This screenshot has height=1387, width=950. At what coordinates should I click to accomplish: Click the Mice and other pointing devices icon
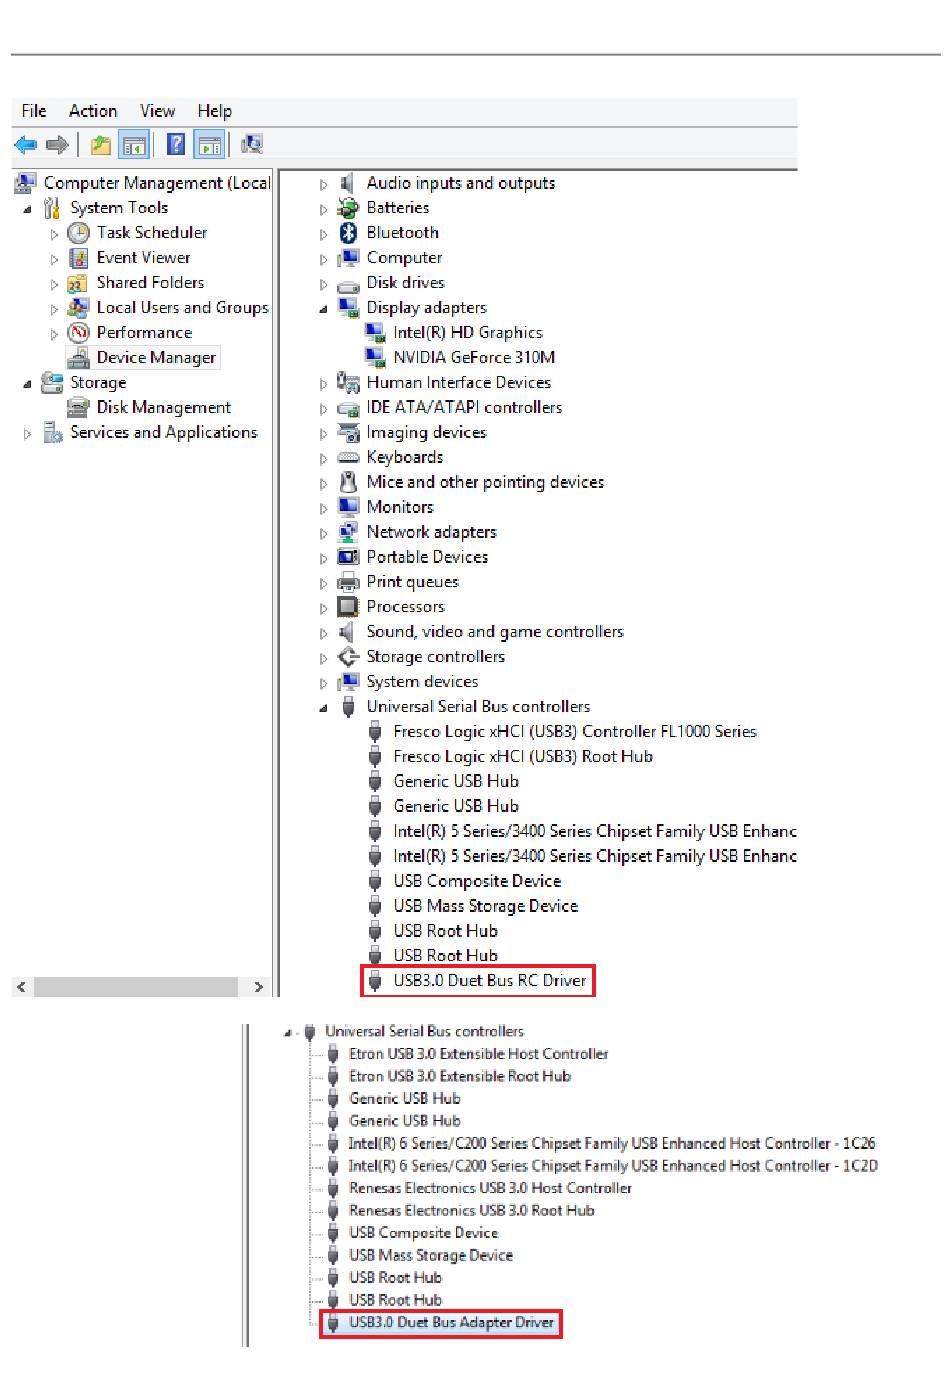[348, 482]
